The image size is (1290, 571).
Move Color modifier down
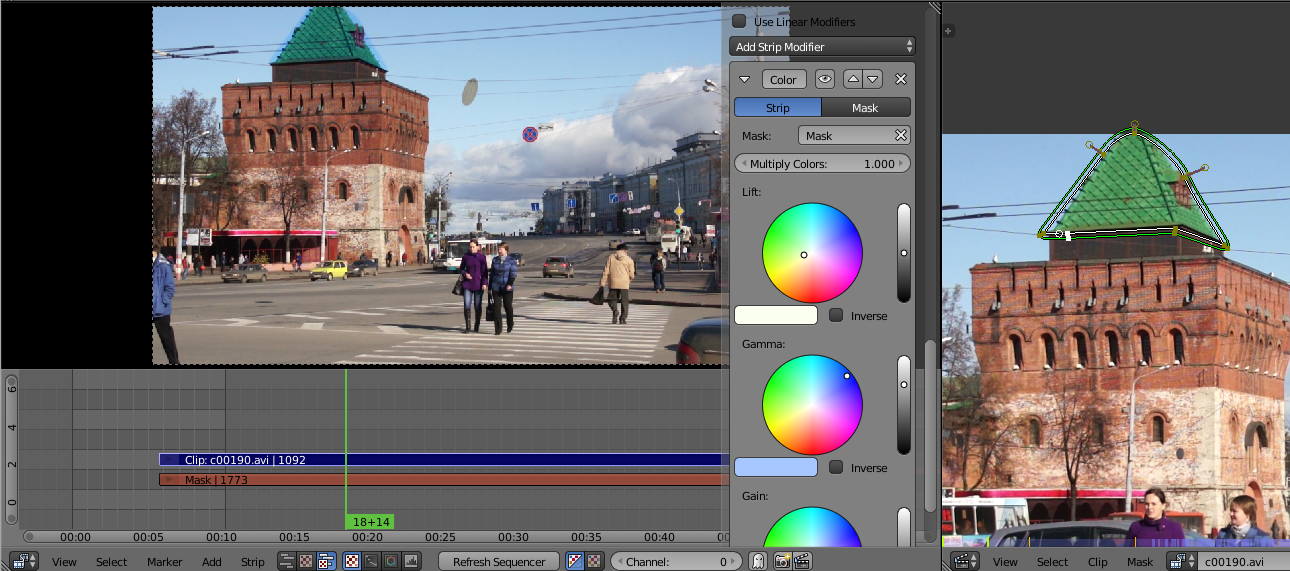(x=873, y=79)
